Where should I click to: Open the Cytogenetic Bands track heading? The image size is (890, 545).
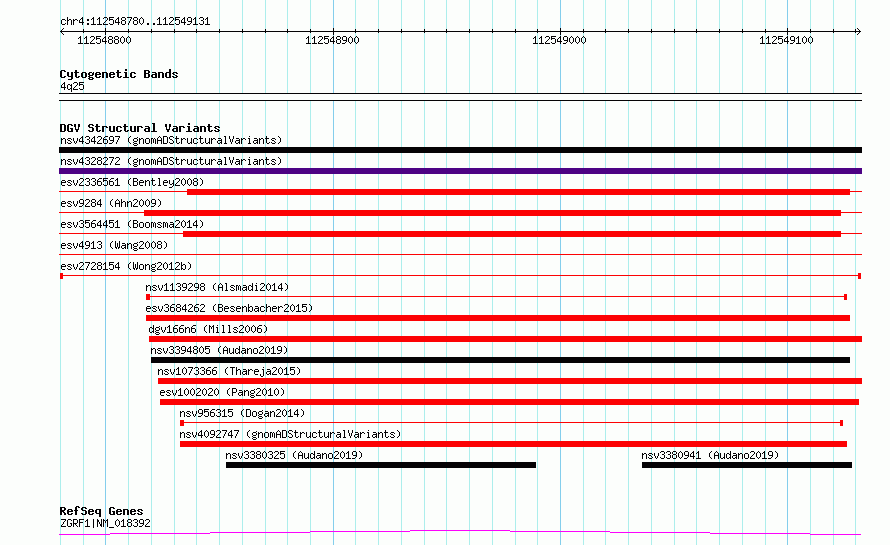pos(119,74)
